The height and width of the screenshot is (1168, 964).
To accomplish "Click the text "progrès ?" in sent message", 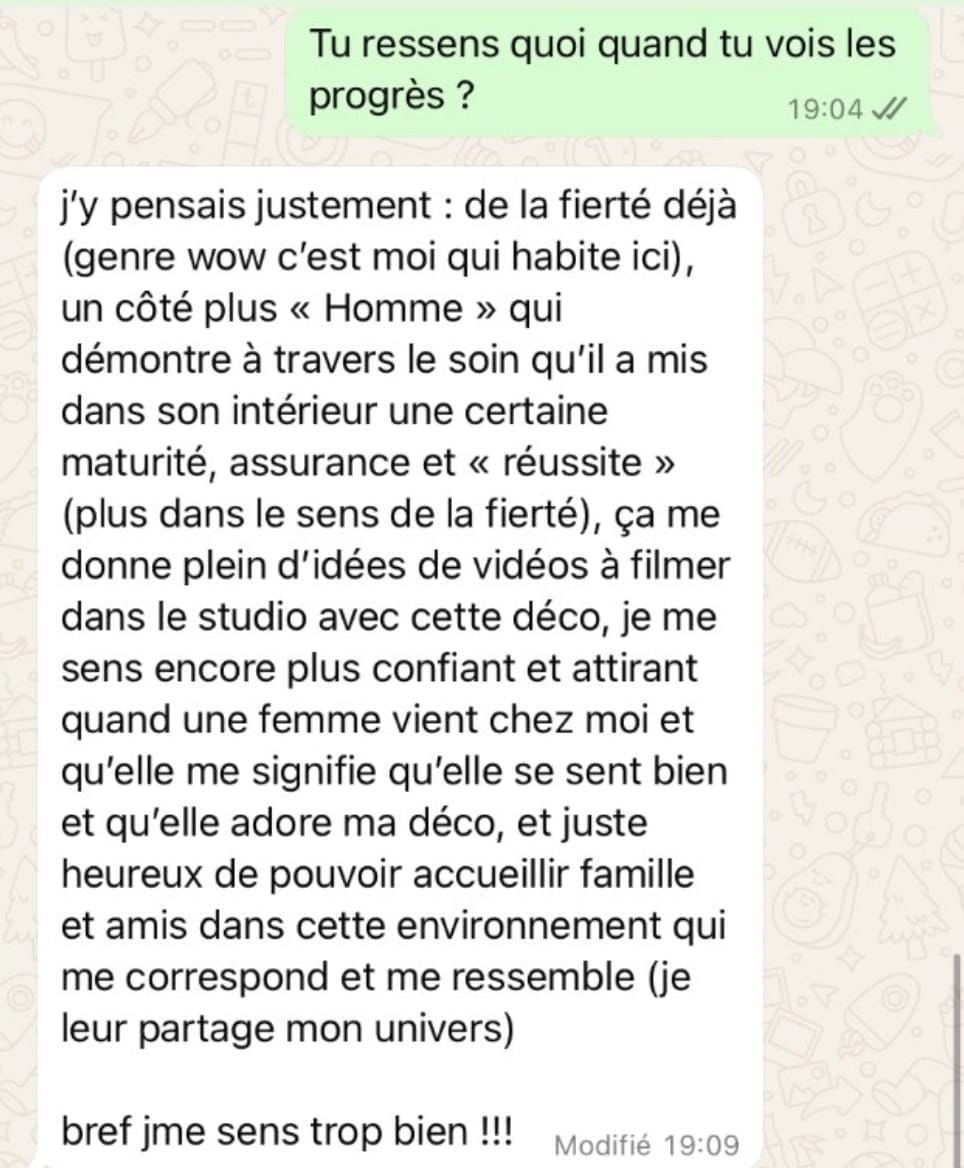I will click(x=391, y=97).
